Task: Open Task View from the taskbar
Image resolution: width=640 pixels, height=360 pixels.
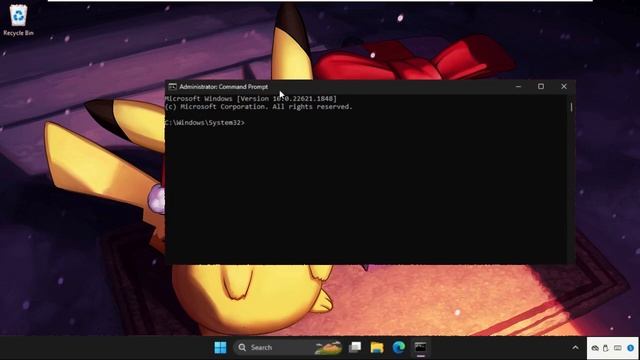Action: [x=355, y=347]
